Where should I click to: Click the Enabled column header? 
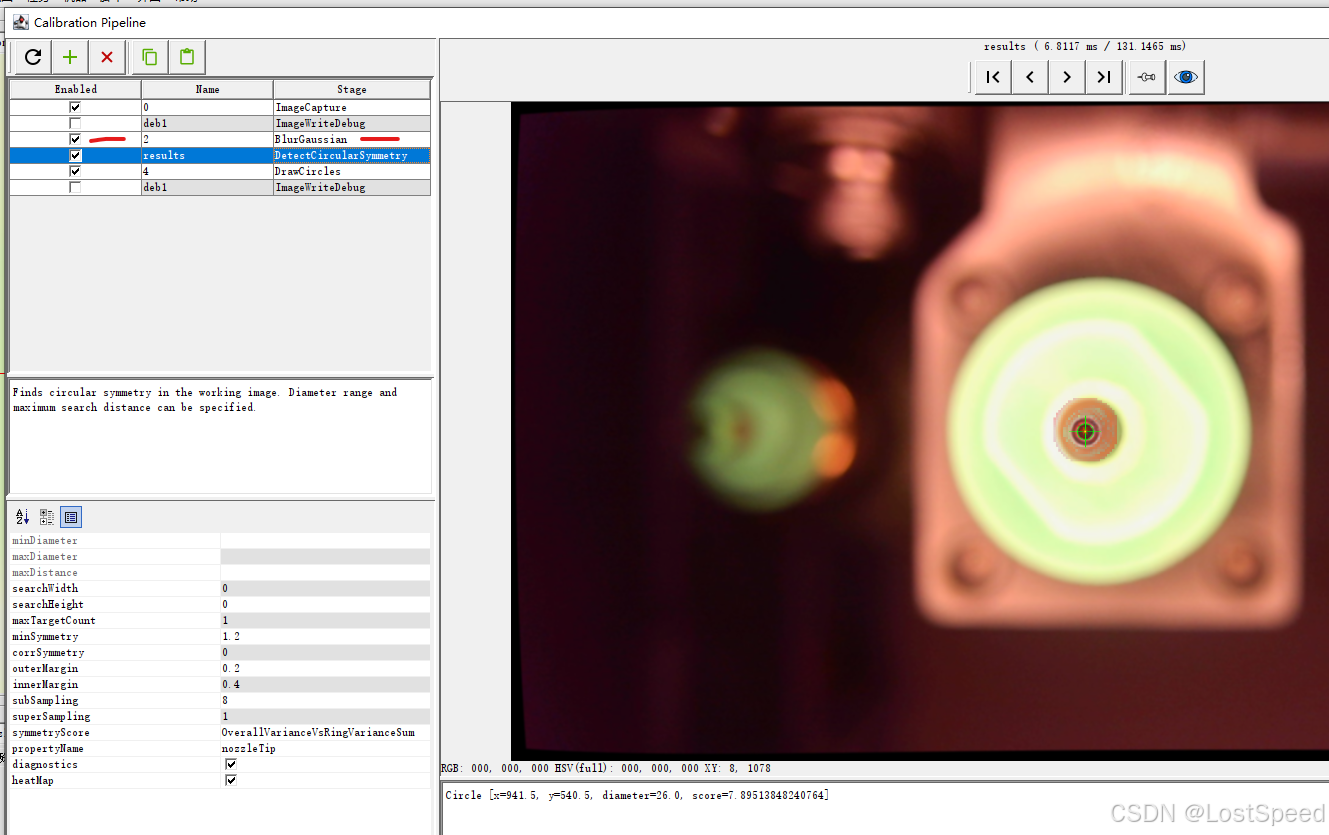[x=75, y=89]
